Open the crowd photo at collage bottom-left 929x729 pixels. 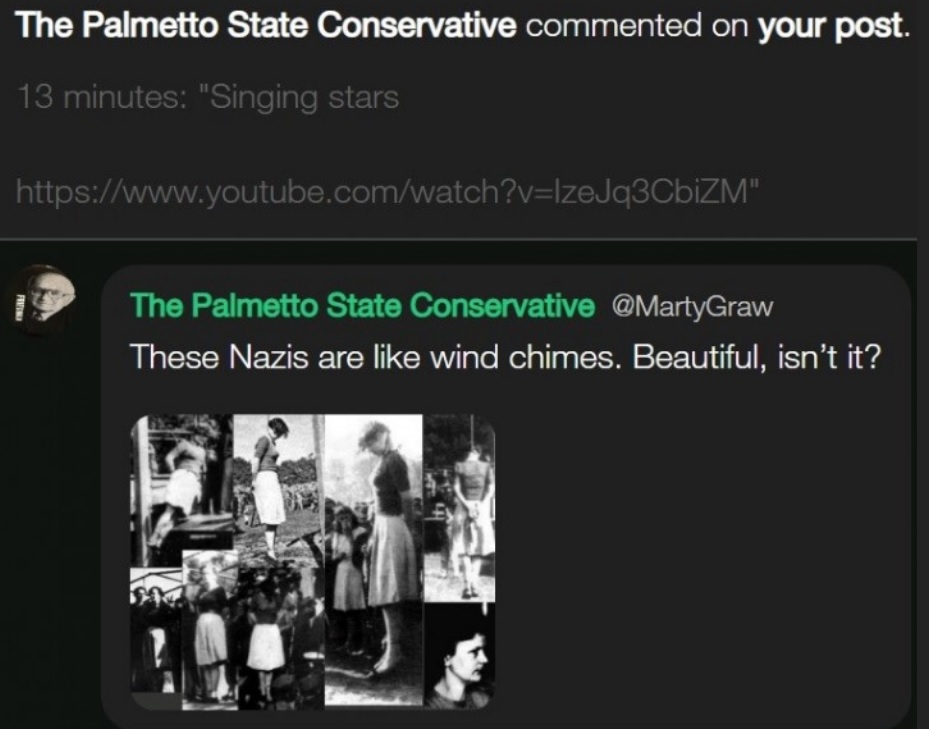[156, 631]
